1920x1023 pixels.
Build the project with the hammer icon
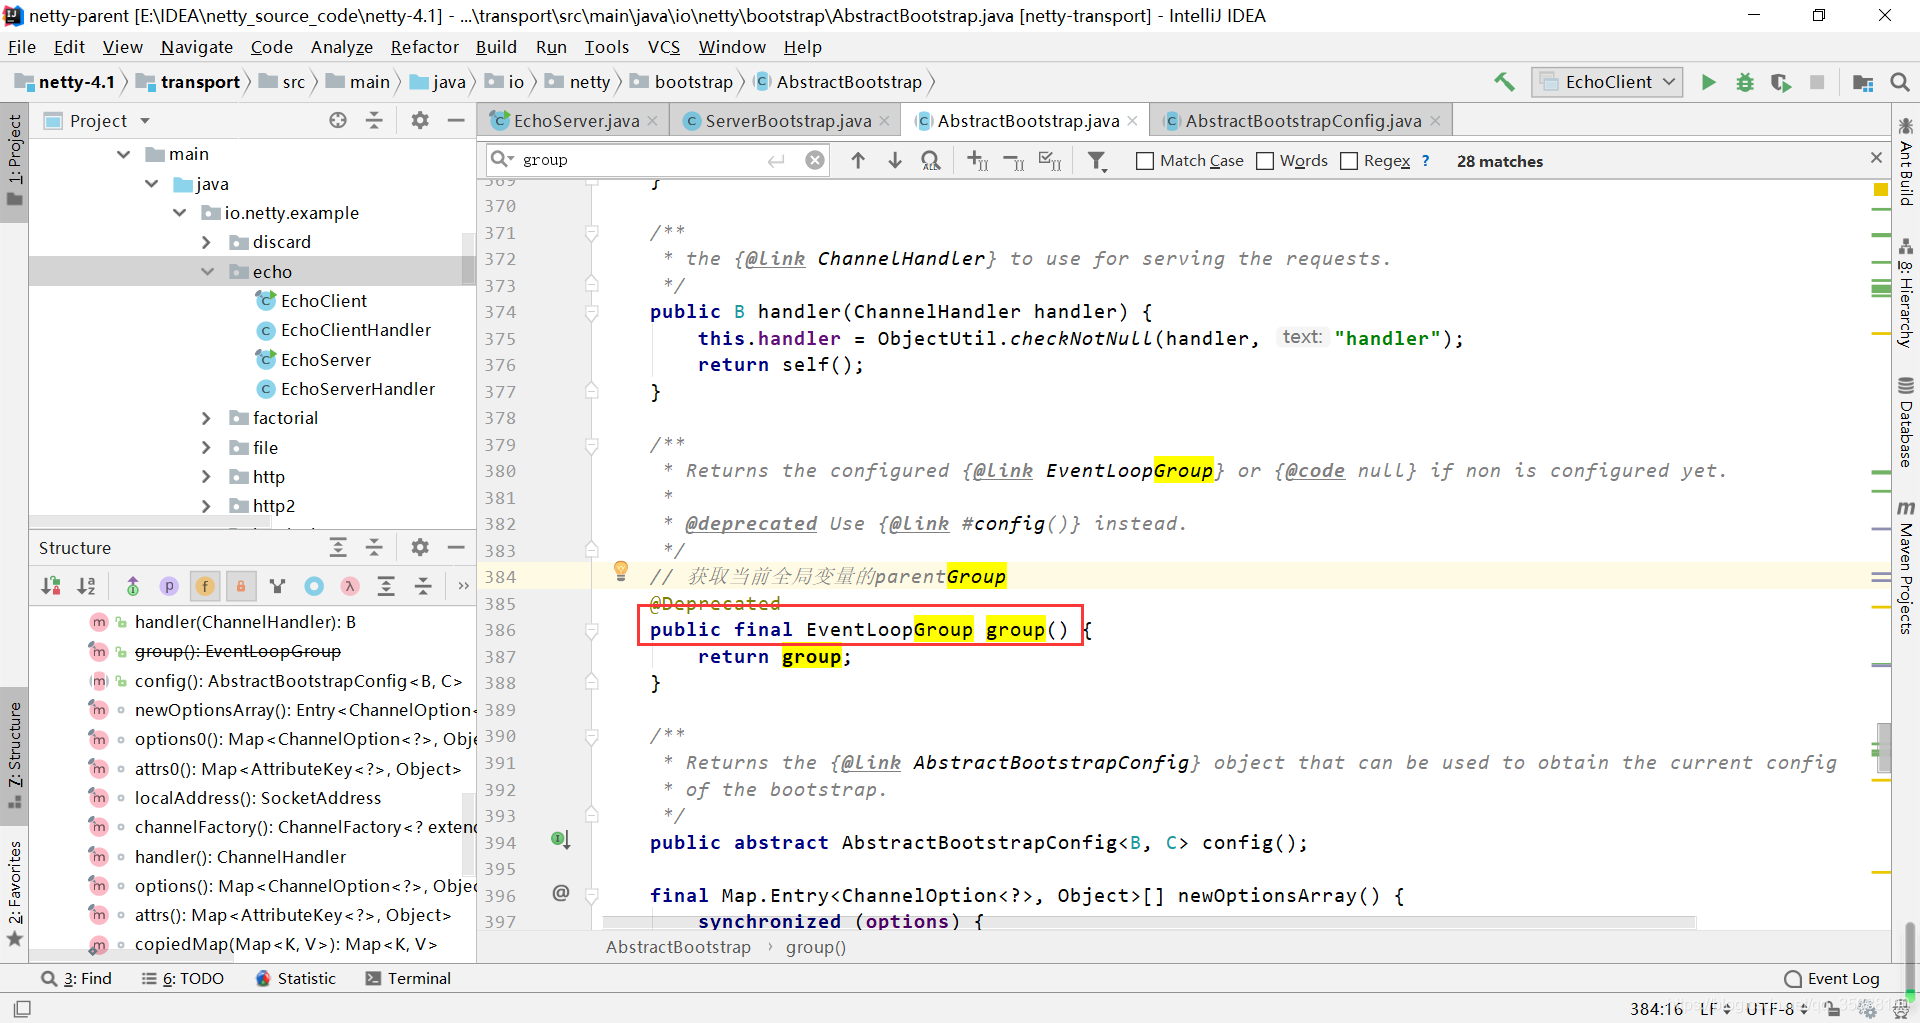click(x=1504, y=82)
